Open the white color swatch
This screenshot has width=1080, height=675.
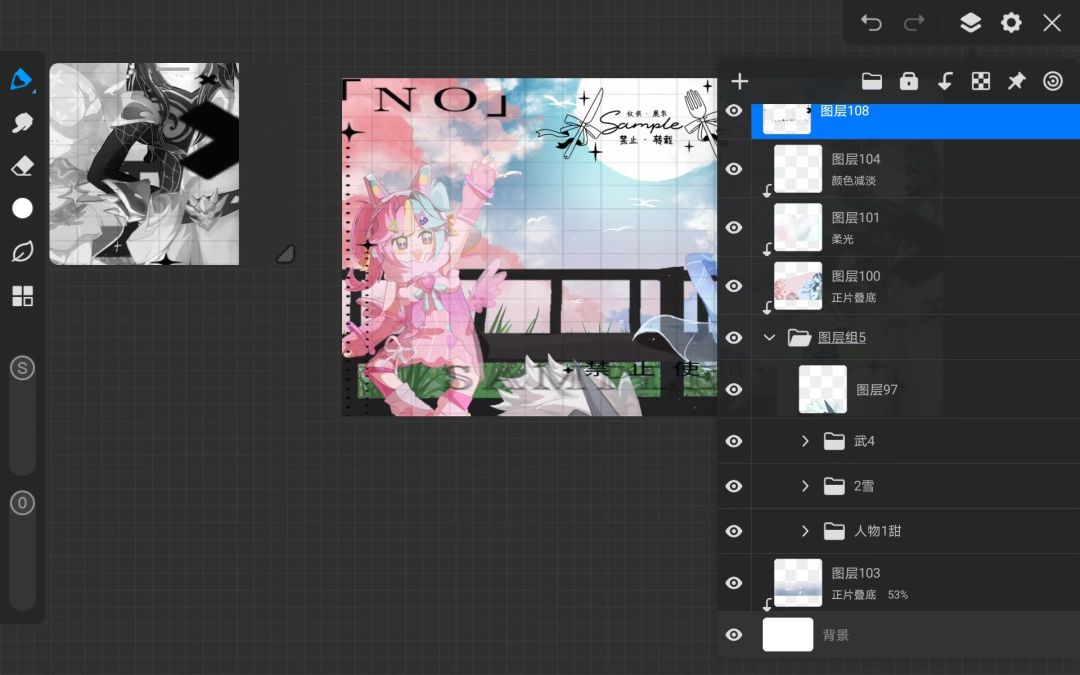(22, 209)
